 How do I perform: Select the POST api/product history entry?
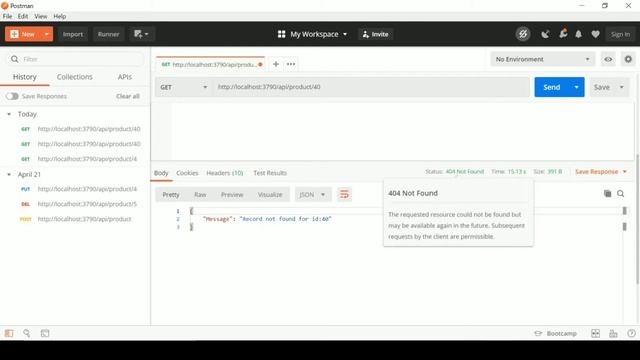pyautogui.click(x=75, y=219)
